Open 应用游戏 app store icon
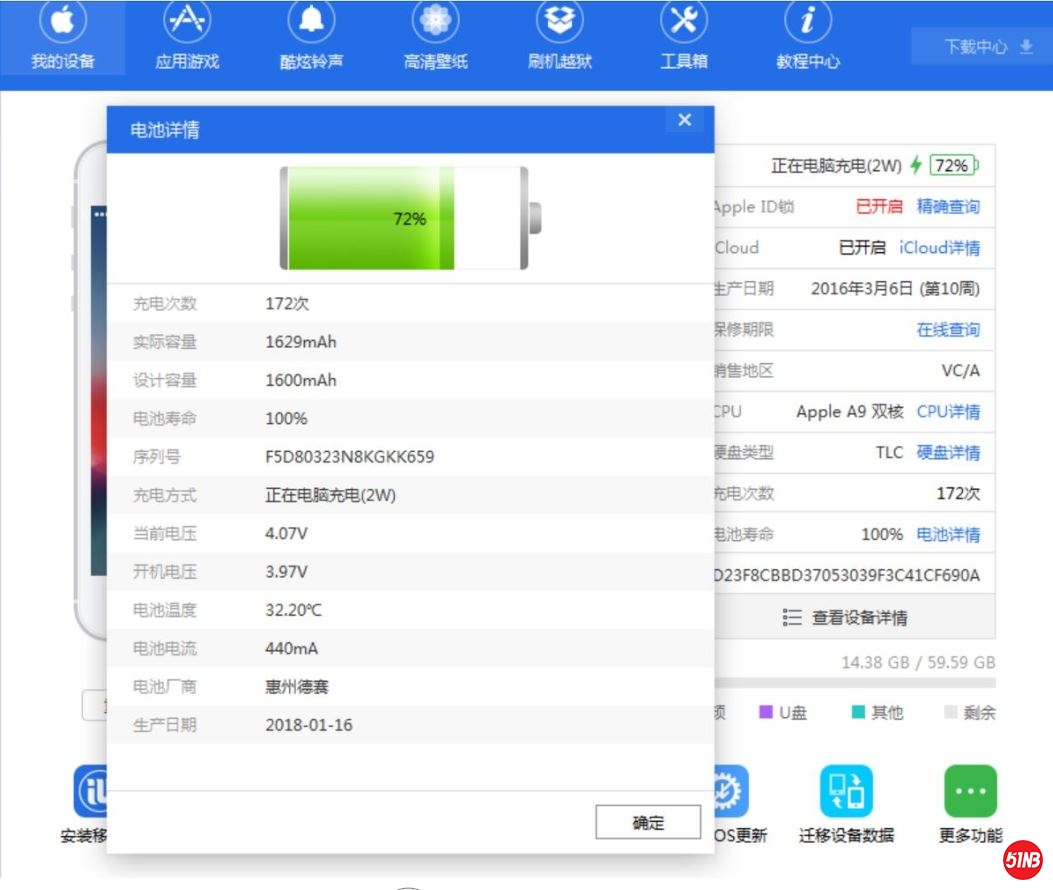 [x=187, y=22]
